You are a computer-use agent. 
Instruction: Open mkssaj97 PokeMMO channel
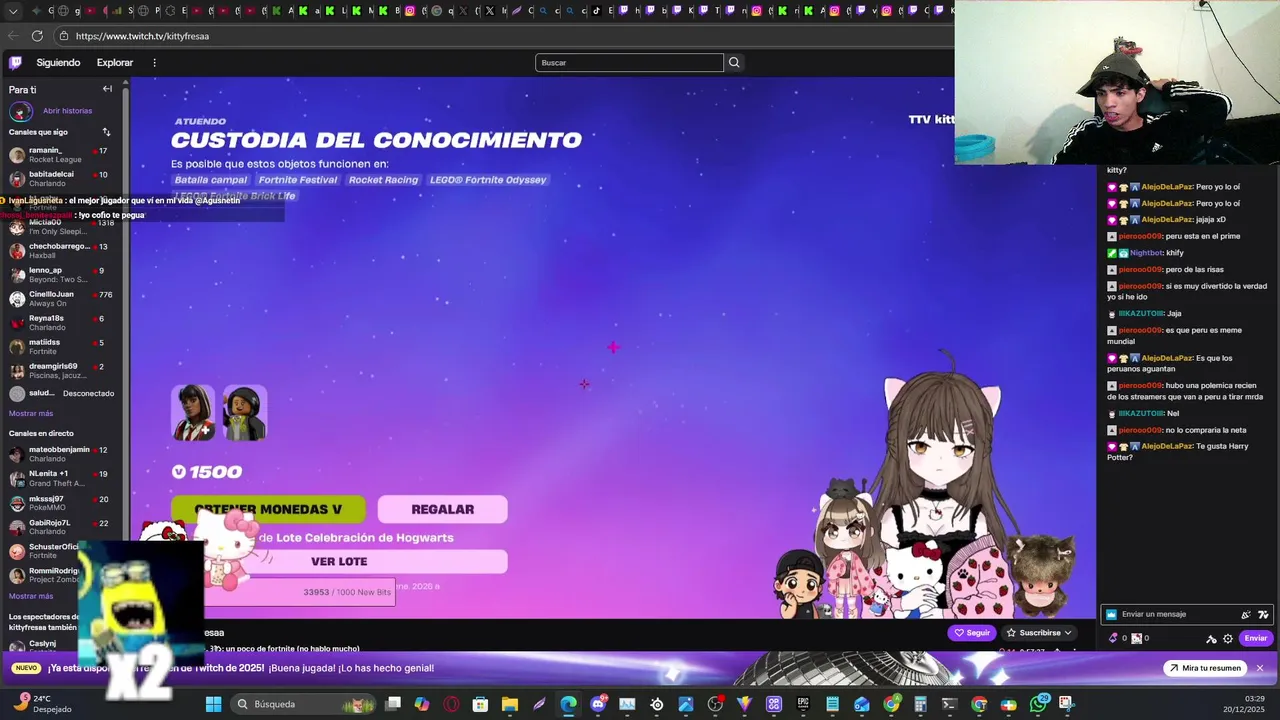point(60,503)
